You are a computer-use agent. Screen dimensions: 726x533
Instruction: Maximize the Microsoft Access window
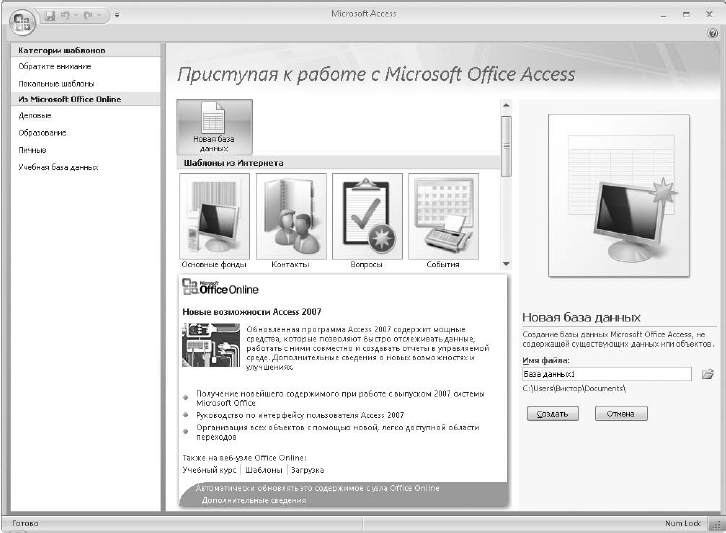pyautogui.click(x=686, y=15)
